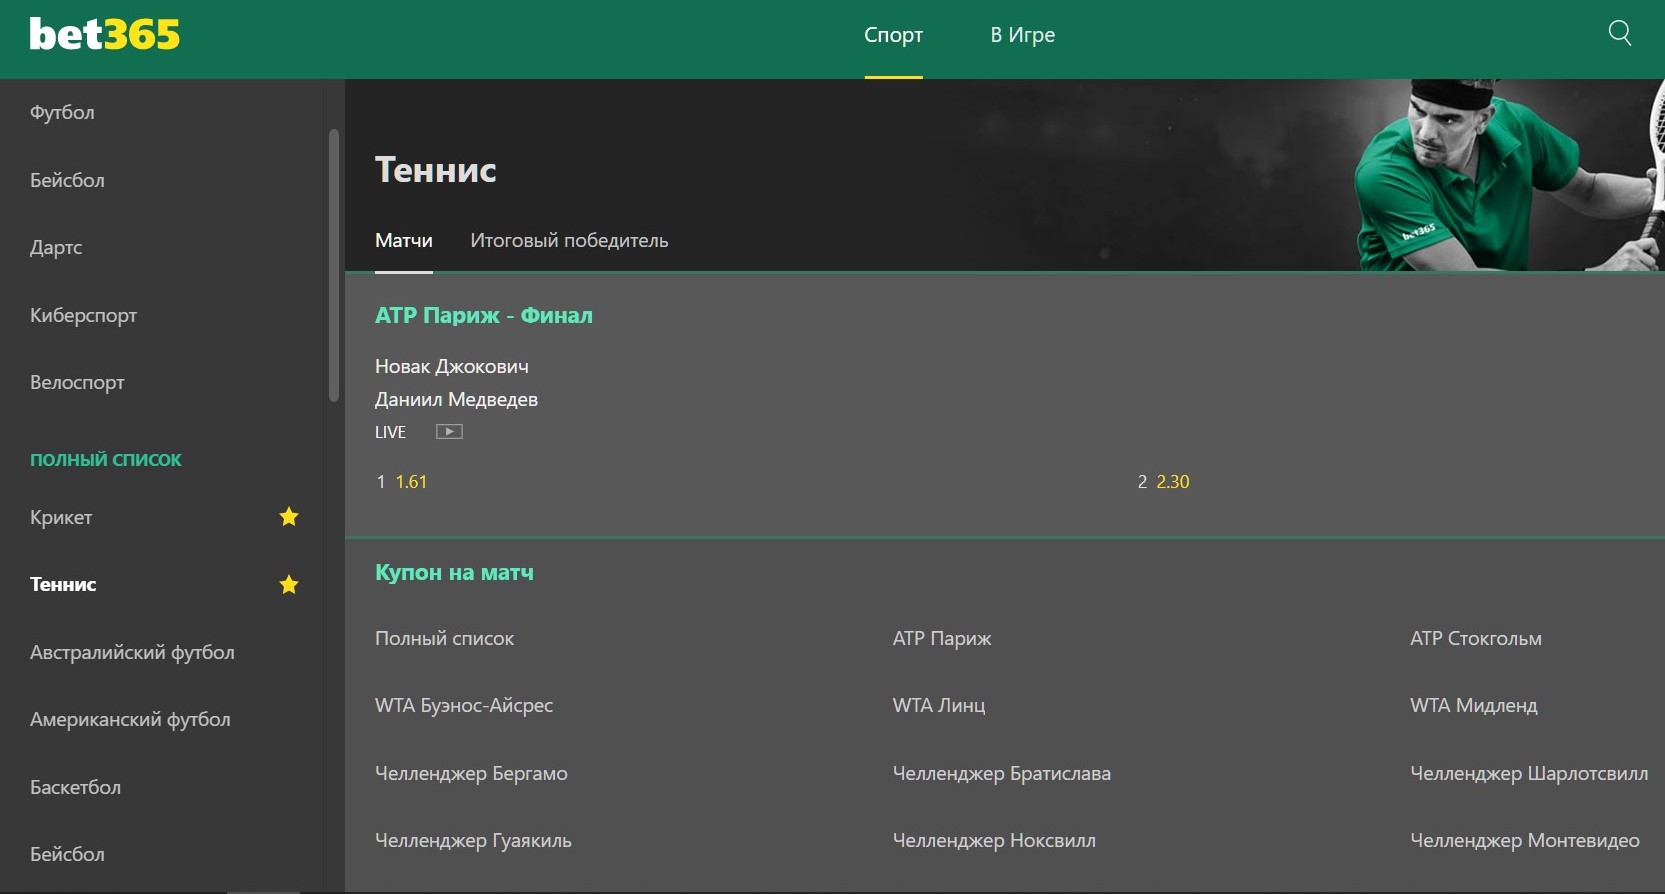
Task: Open Челленджер Братислава coupon link
Action: pyautogui.click(x=1002, y=774)
